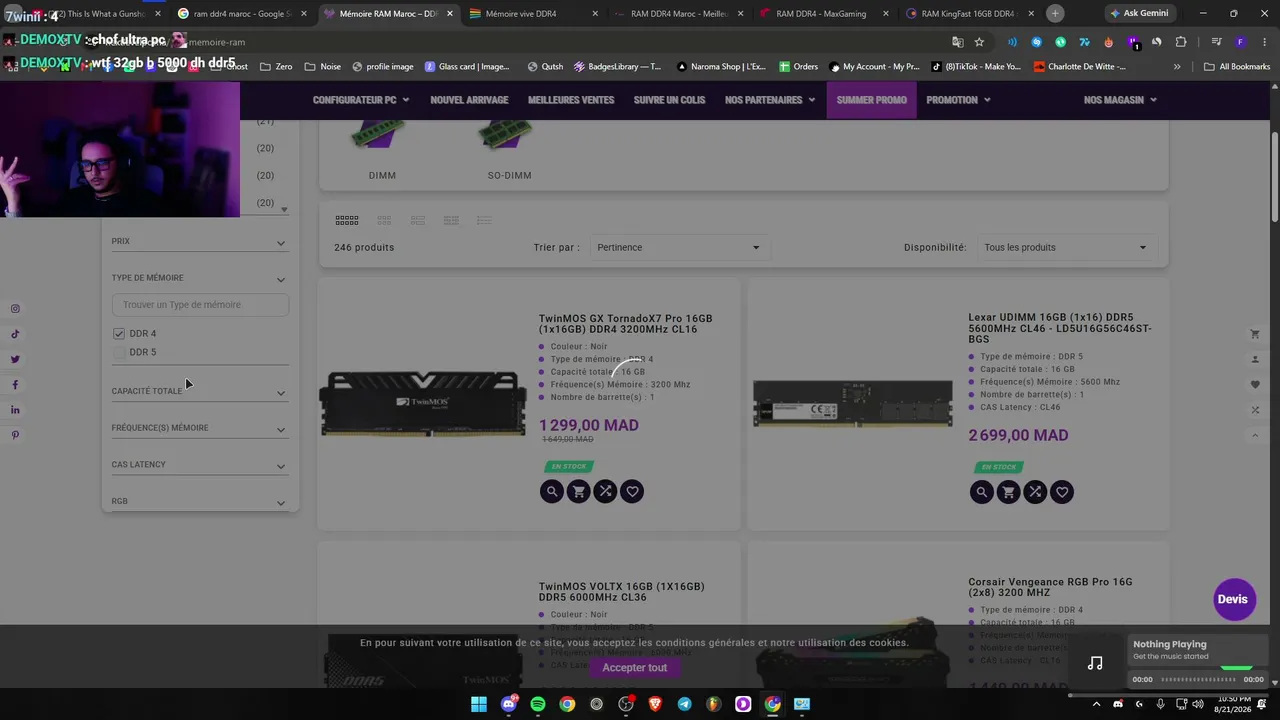Open Spotify from the taskbar

point(538,704)
